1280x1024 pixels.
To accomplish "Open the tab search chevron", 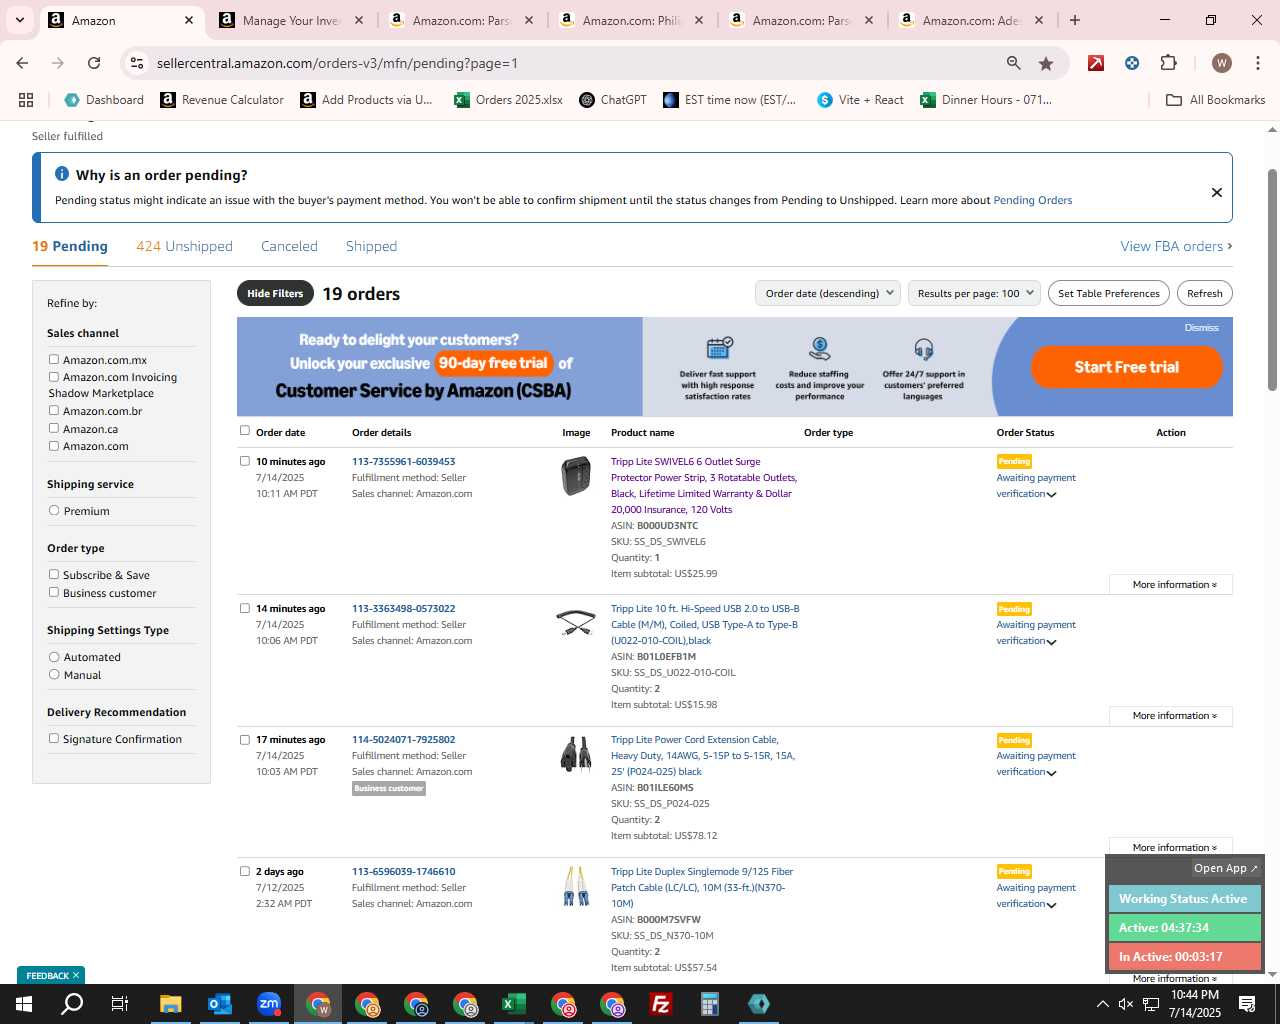I will pos(19,20).
